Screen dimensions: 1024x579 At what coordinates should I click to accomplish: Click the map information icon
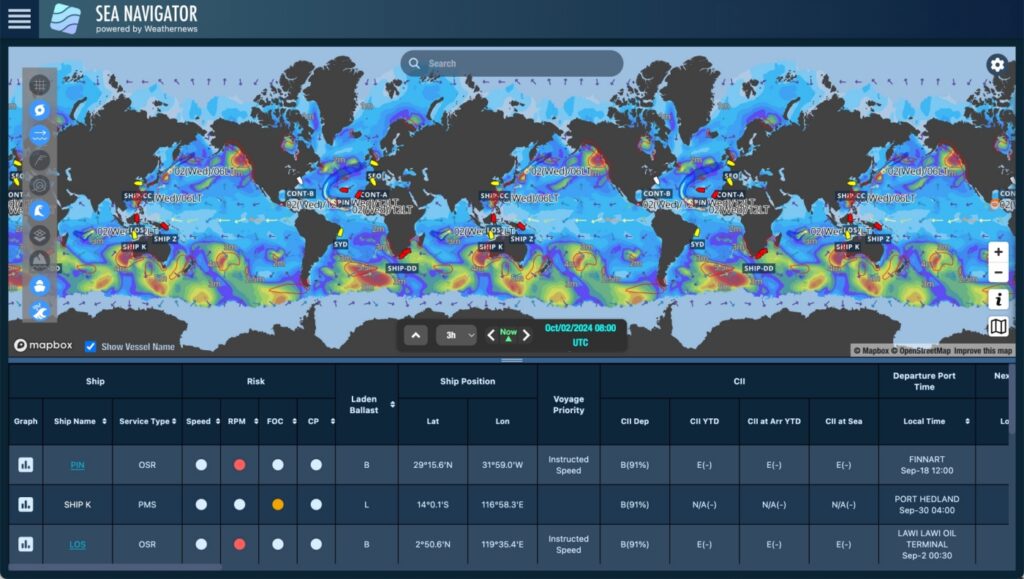(x=999, y=298)
